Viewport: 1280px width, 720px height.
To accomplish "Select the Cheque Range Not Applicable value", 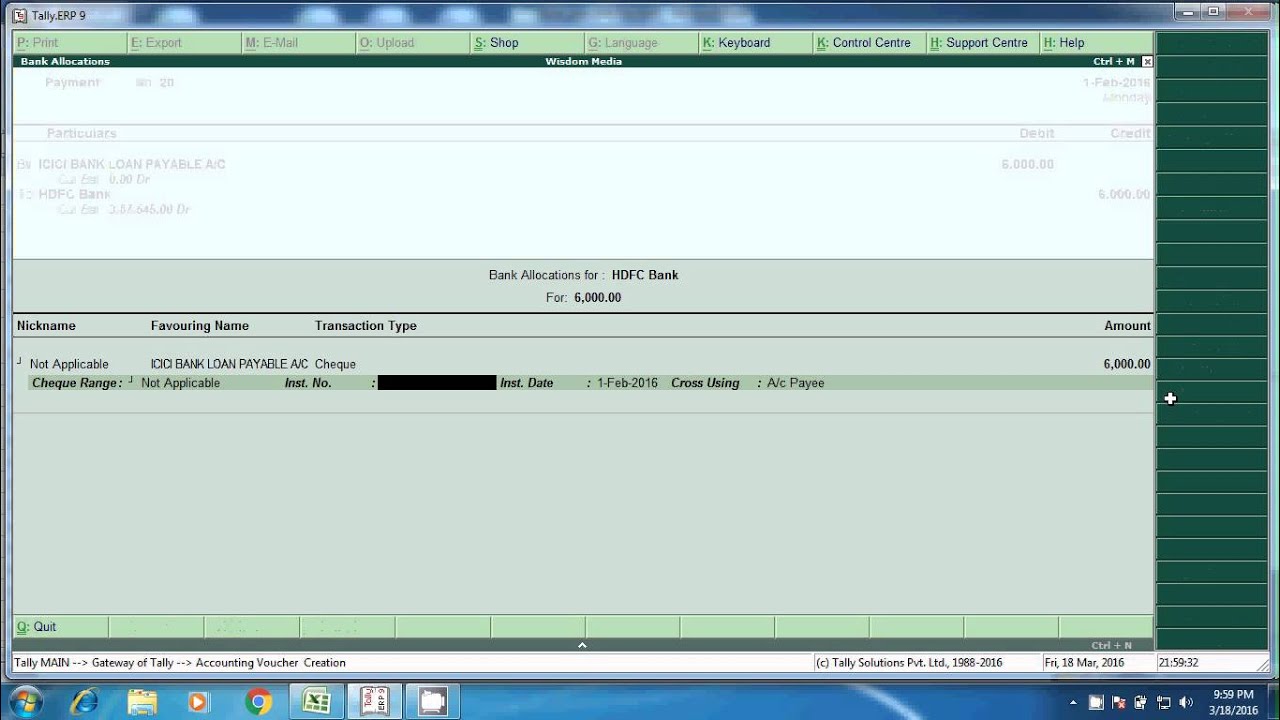I will 180,383.
